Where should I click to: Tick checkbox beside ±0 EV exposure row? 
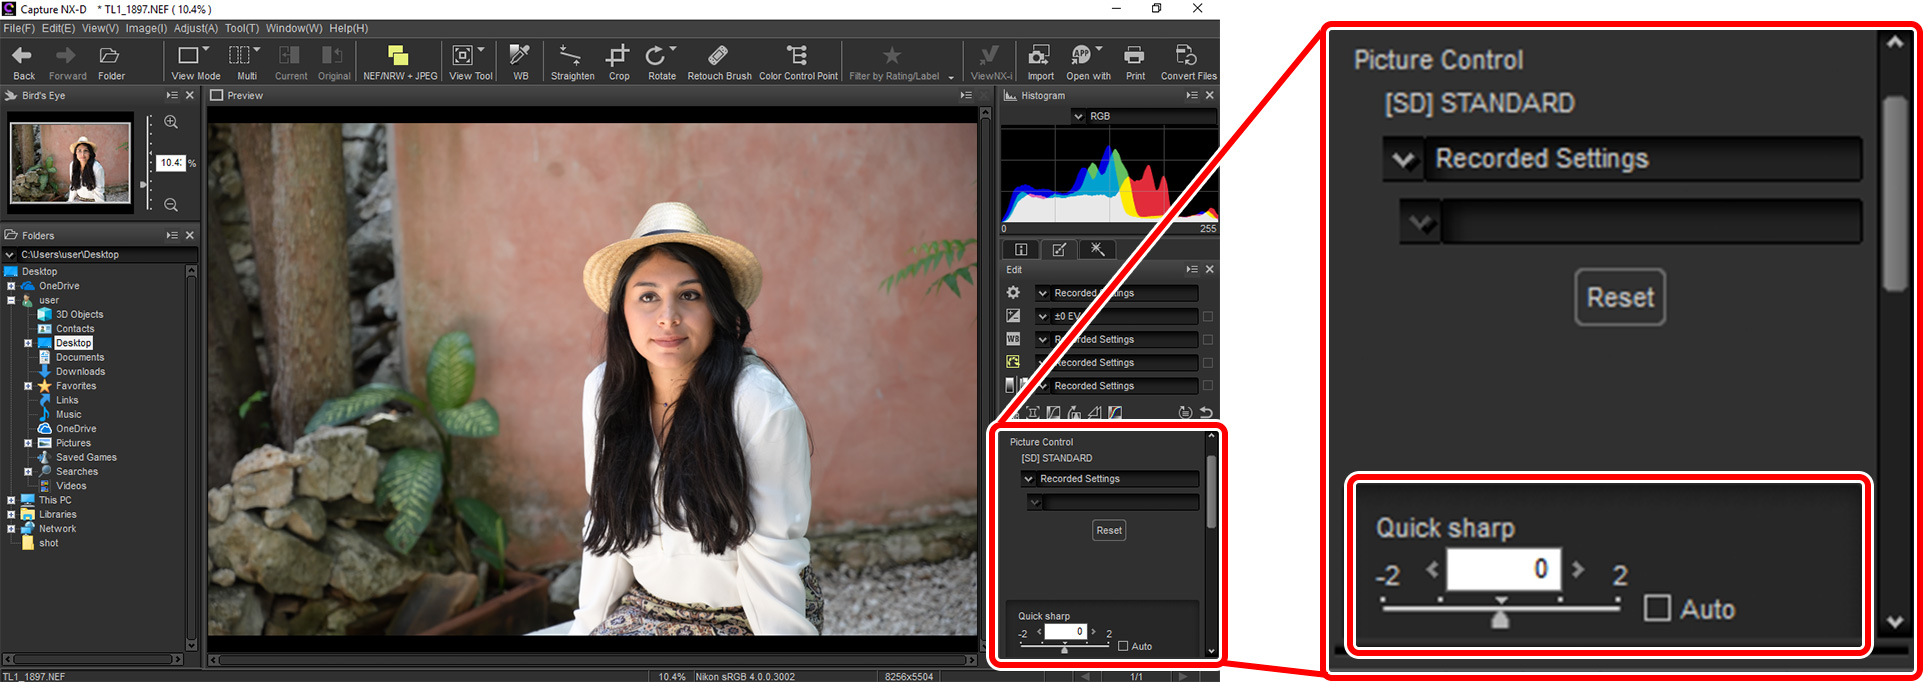pyautogui.click(x=1208, y=316)
